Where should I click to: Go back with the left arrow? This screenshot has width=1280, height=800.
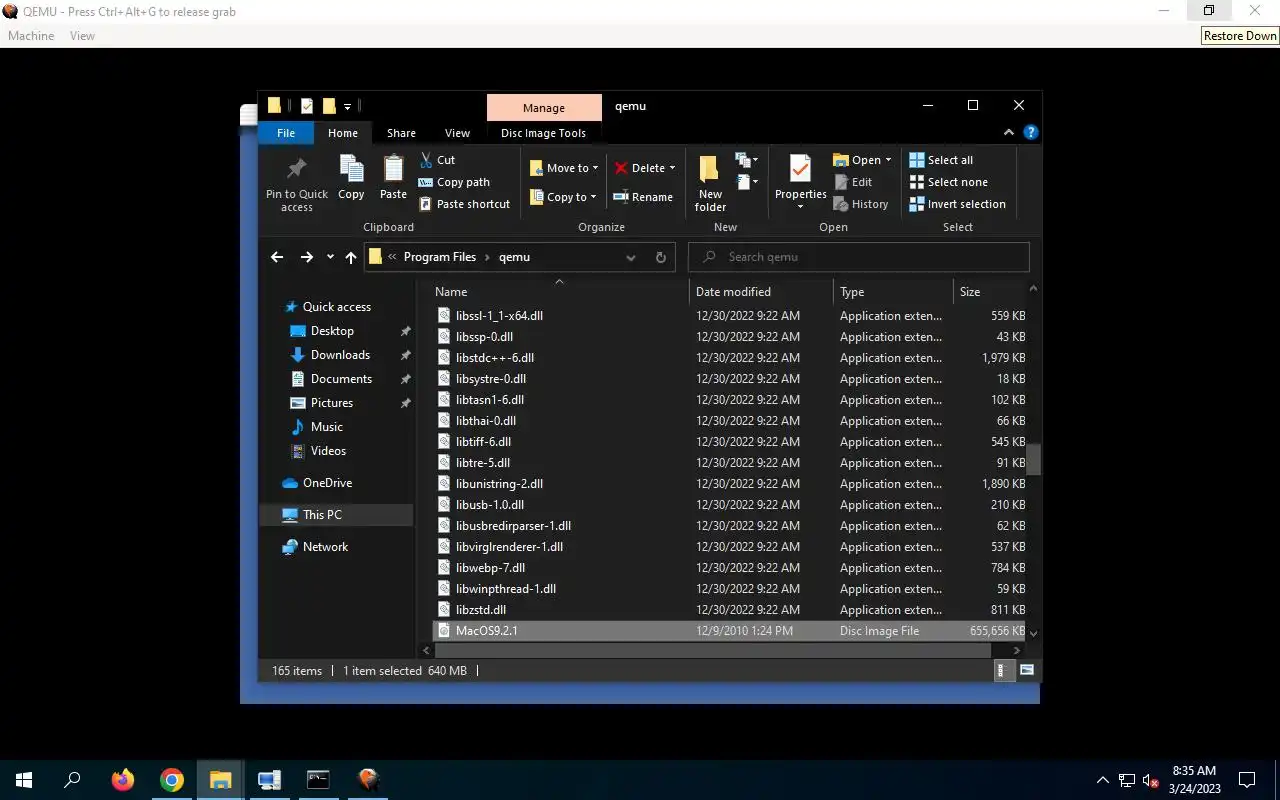277,257
